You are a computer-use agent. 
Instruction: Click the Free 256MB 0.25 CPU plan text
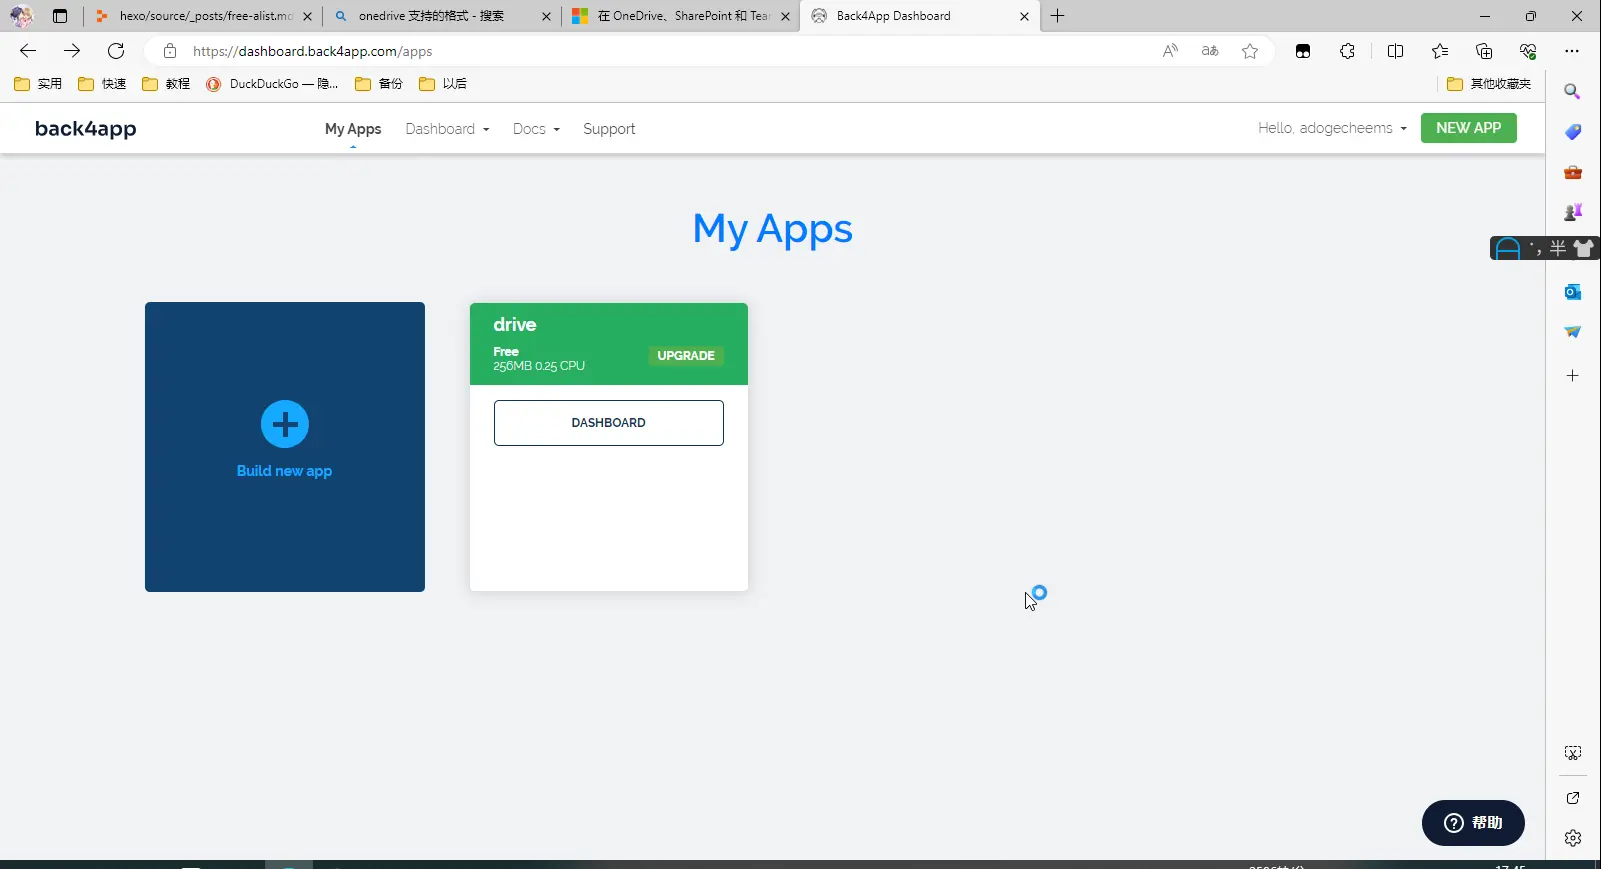point(539,359)
